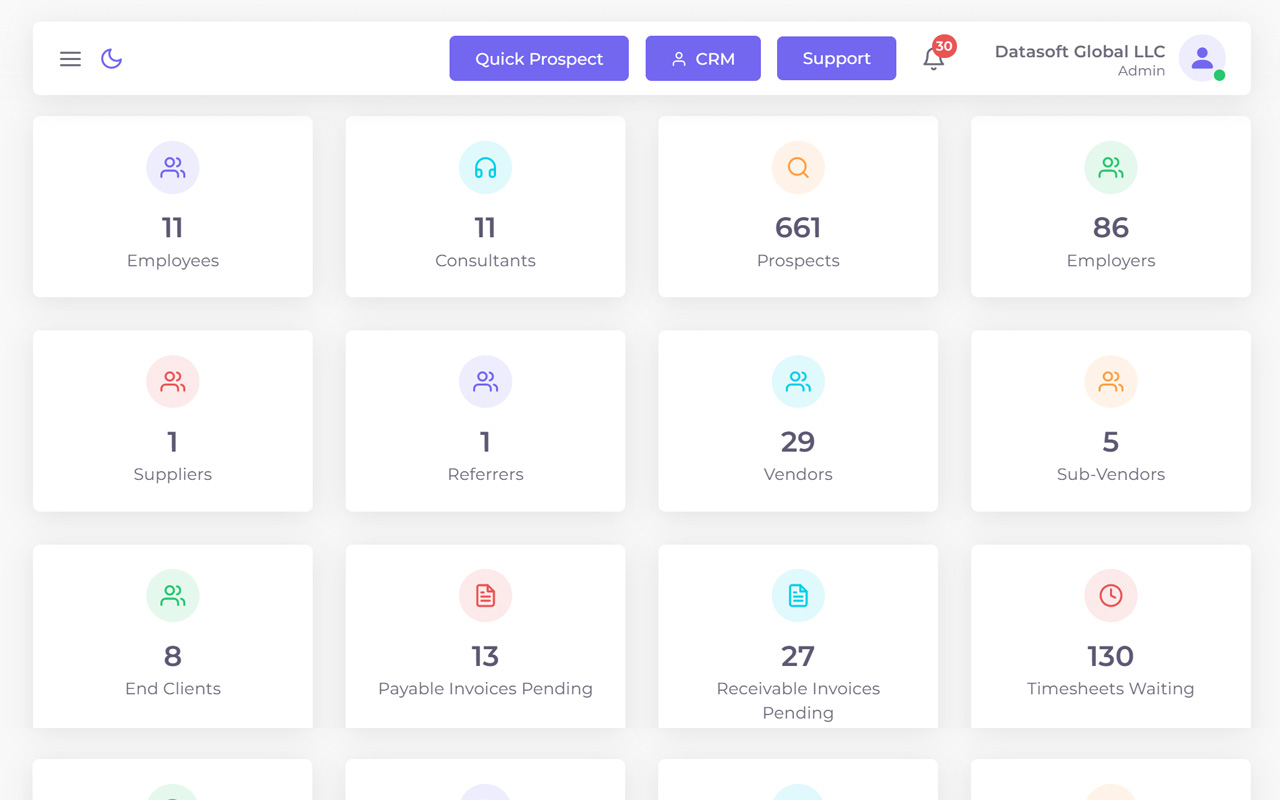The width and height of the screenshot is (1280, 800).
Task: Open the Employees label
Action: 173,261
